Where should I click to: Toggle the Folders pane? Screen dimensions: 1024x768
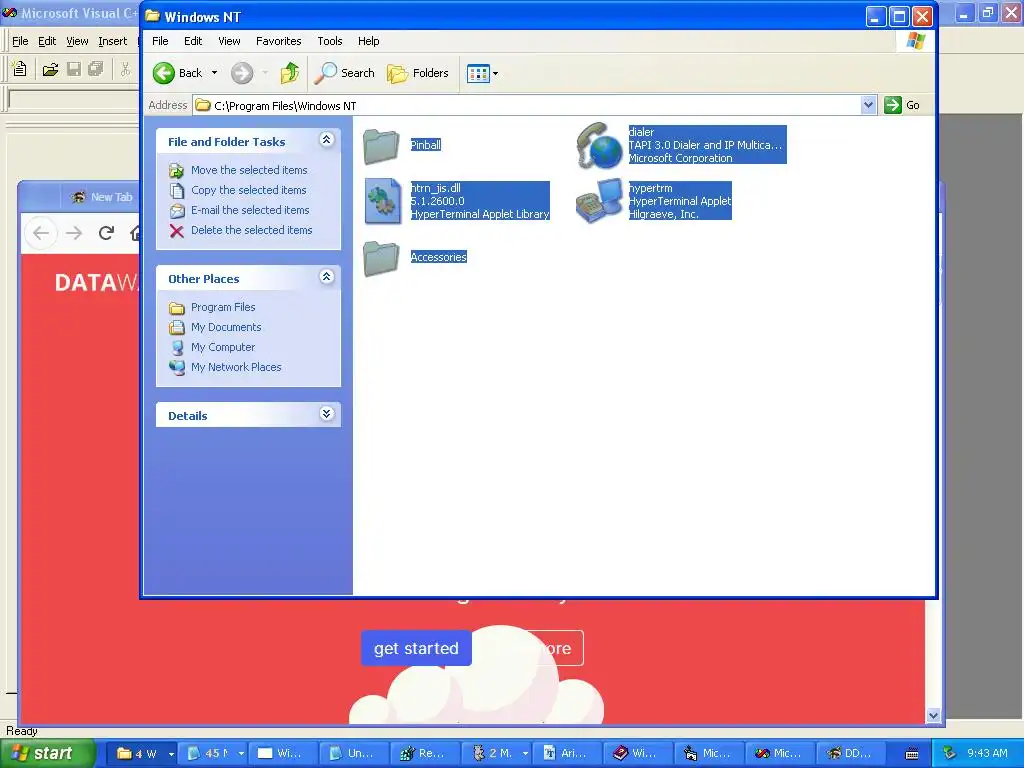[418, 73]
